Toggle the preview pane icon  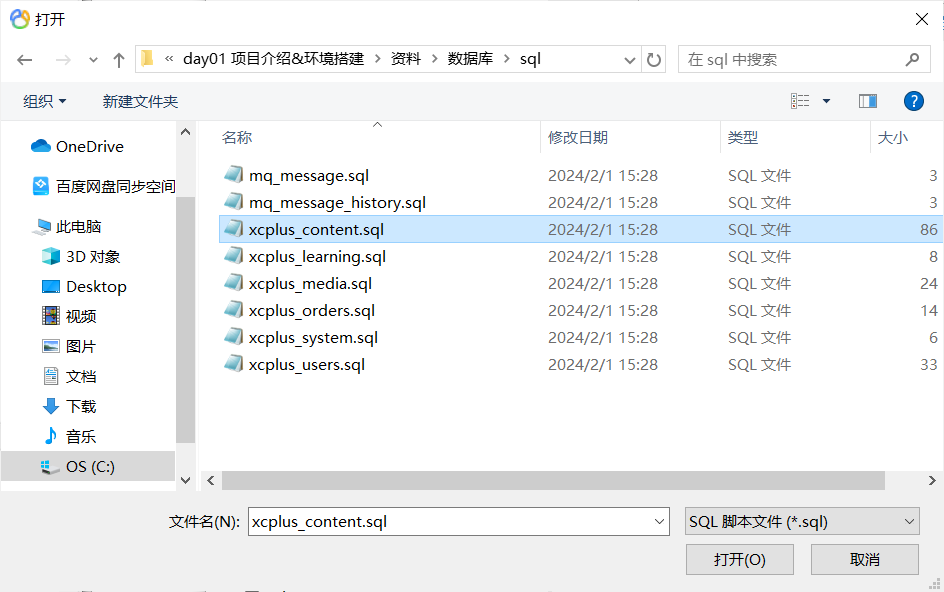(x=868, y=101)
